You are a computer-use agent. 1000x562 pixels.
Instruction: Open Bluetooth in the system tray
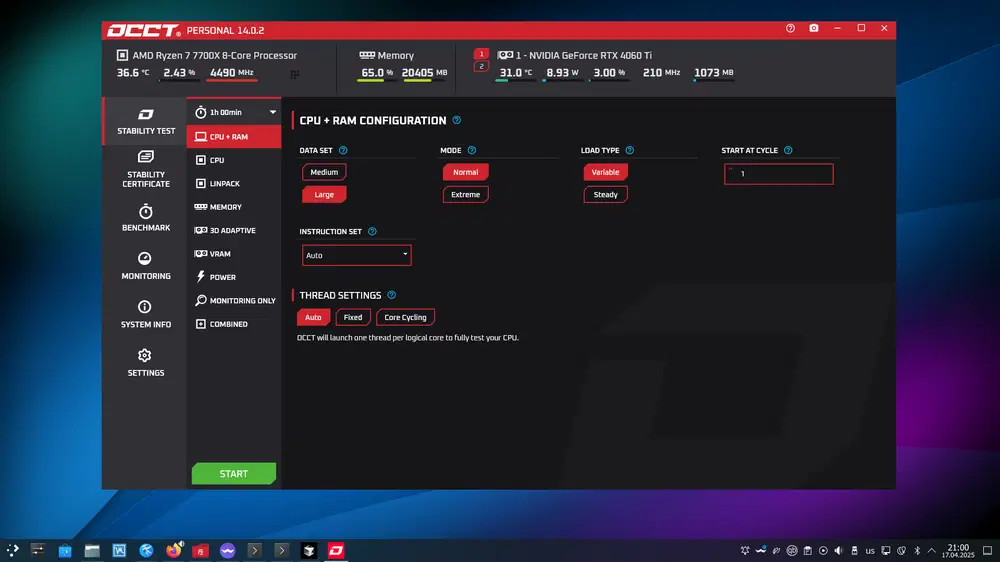(917, 551)
